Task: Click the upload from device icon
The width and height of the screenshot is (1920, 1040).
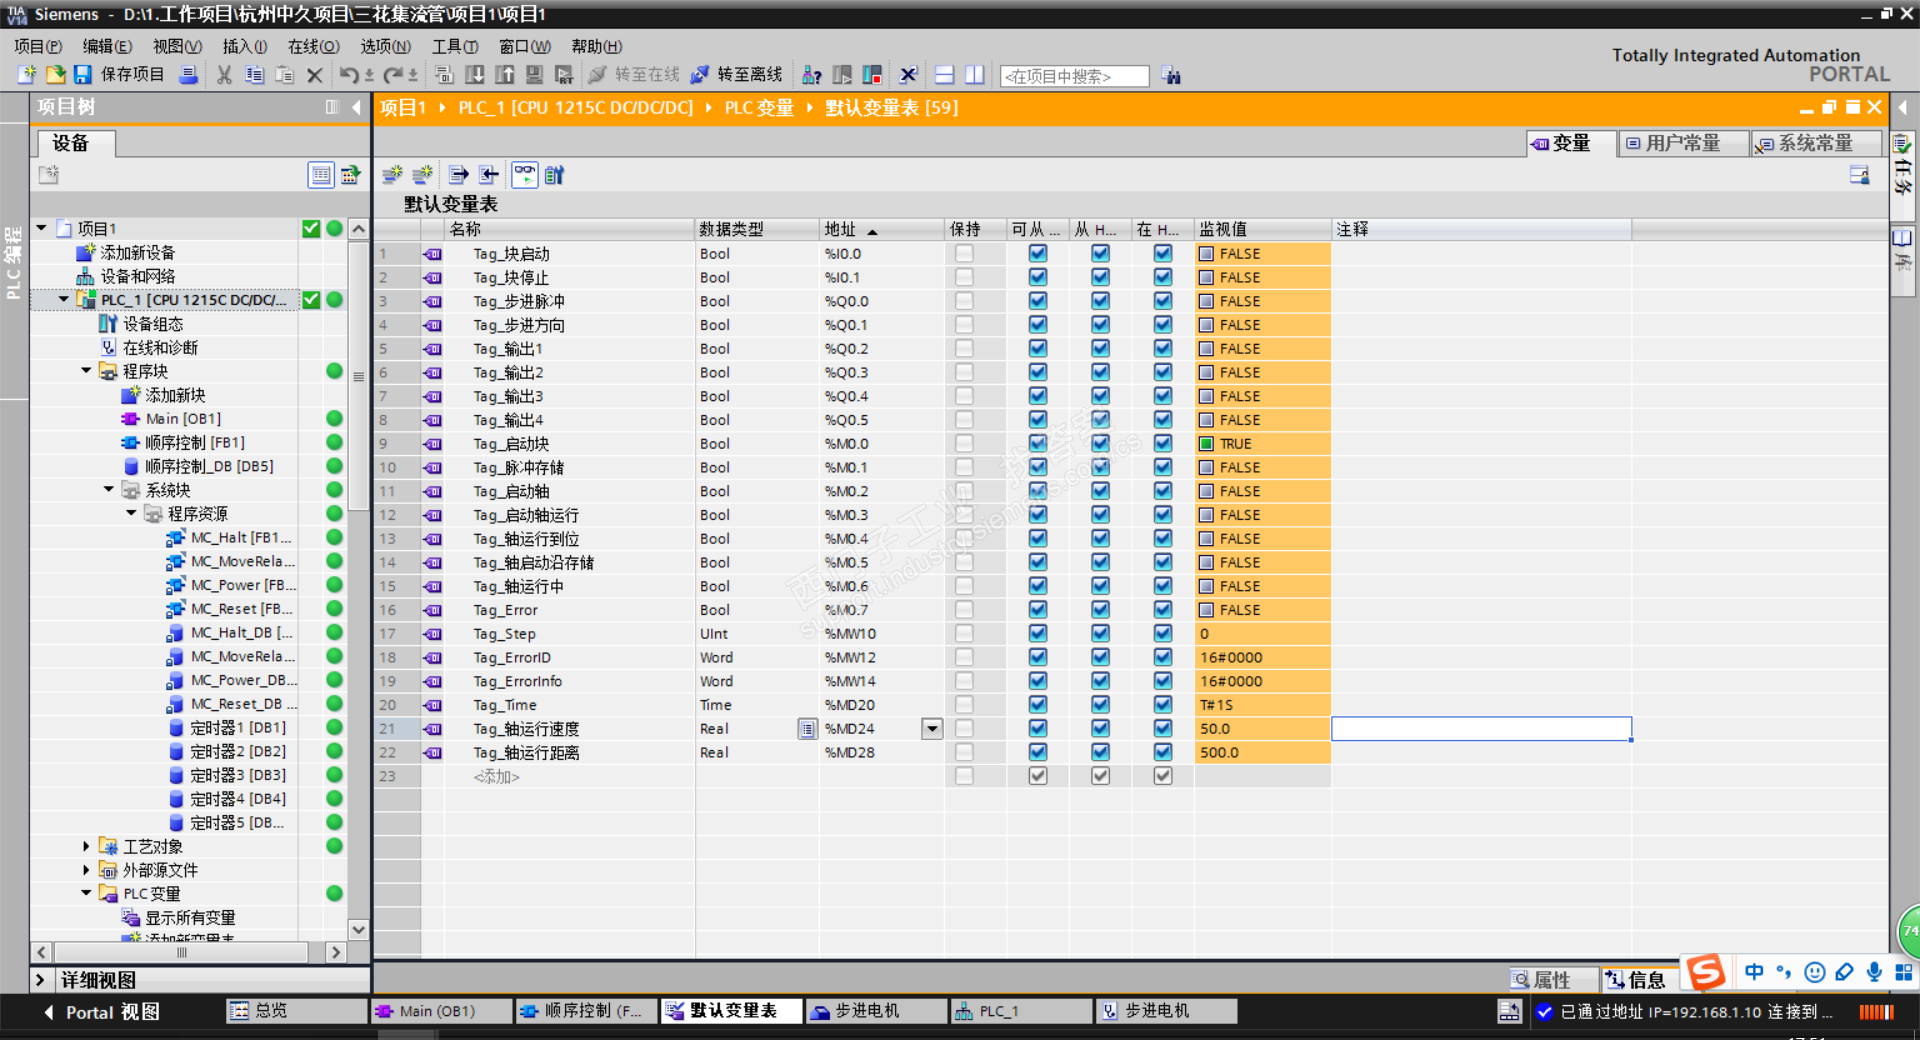Action: pyautogui.click(x=505, y=75)
